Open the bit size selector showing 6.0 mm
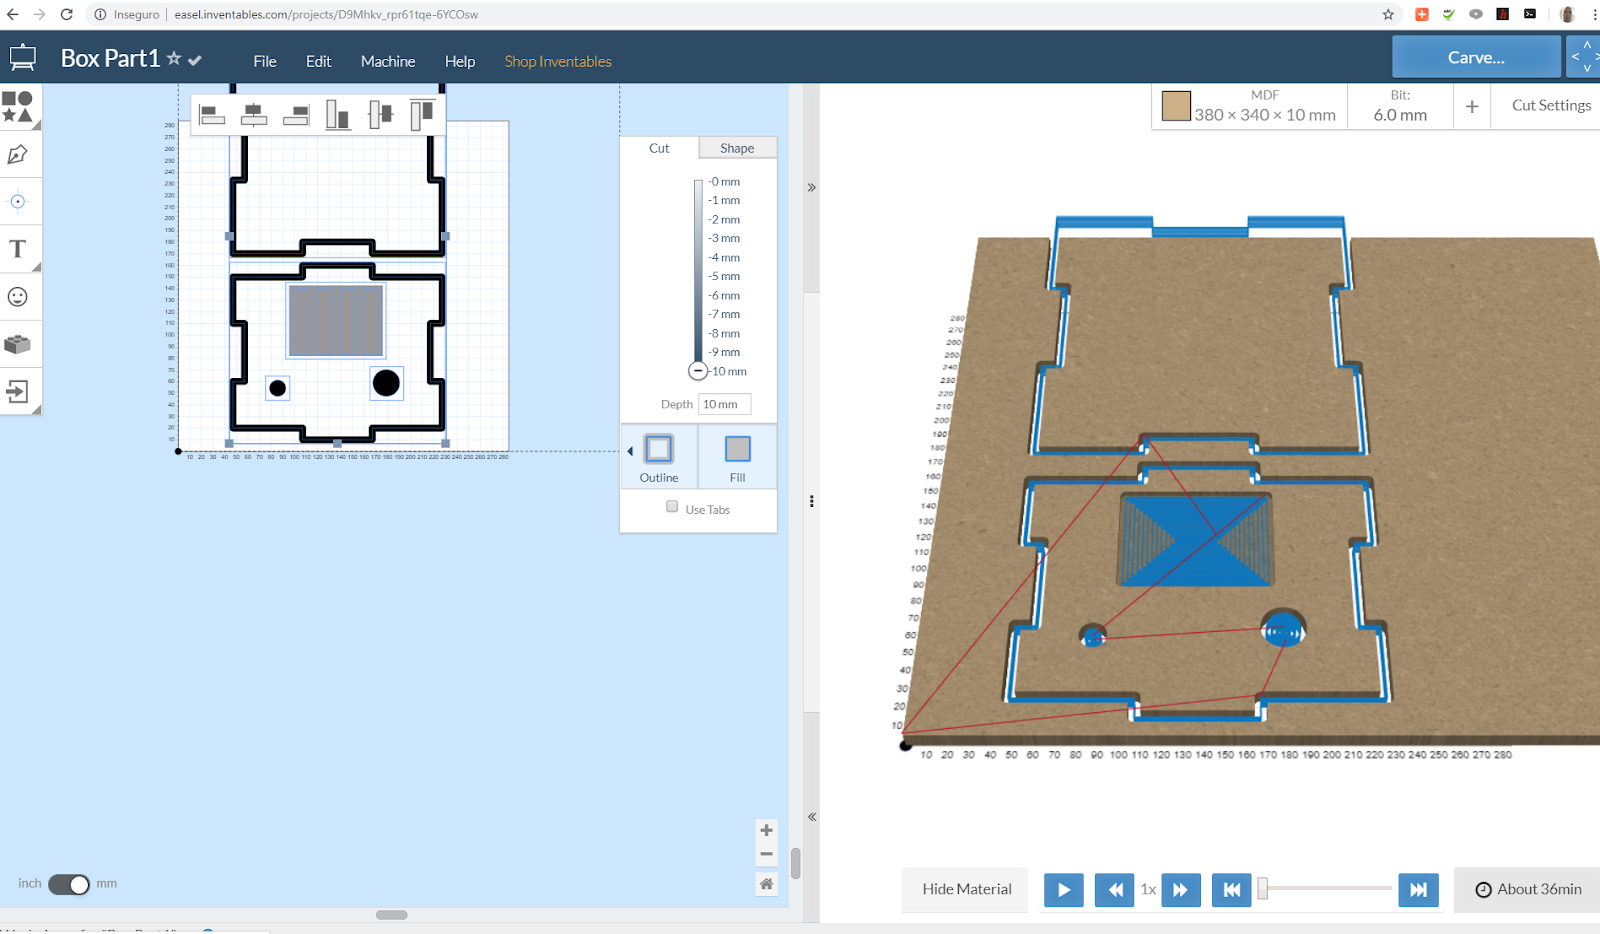 [x=1399, y=106]
